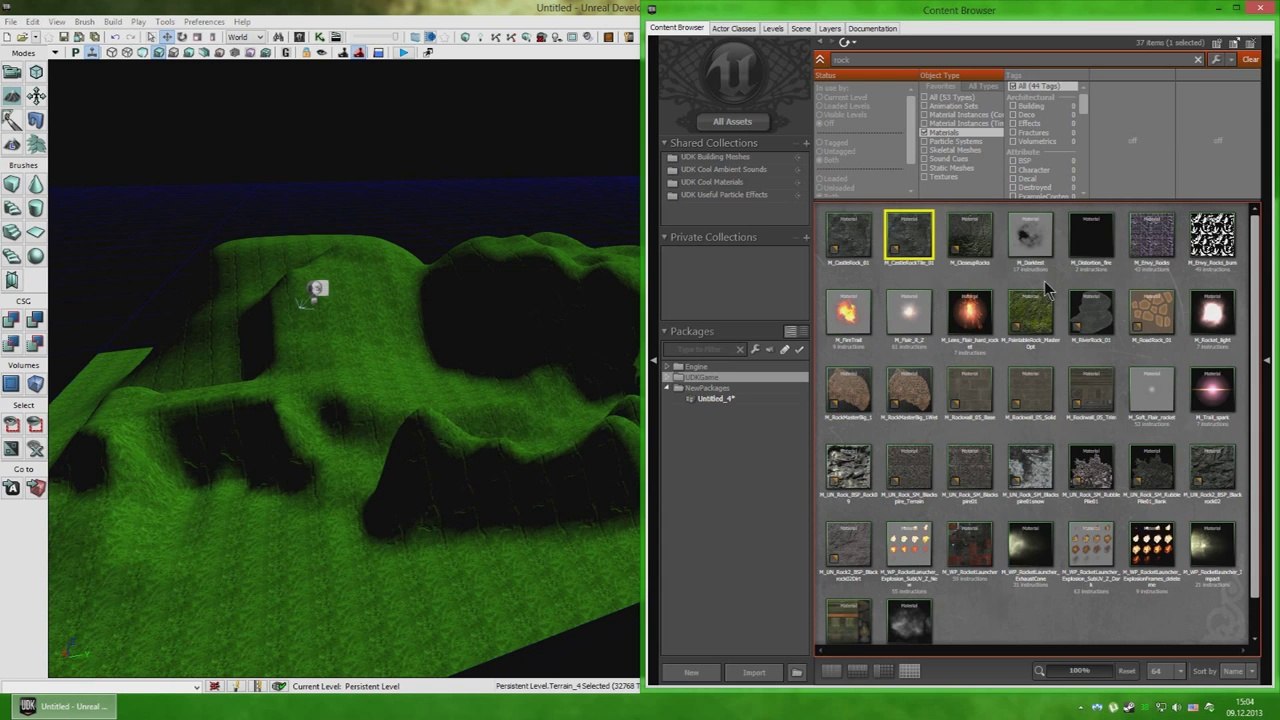The width and height of the screenshot is (1280, 720).
Task: Switch to the Actor Classes tab
Action: 733,28
